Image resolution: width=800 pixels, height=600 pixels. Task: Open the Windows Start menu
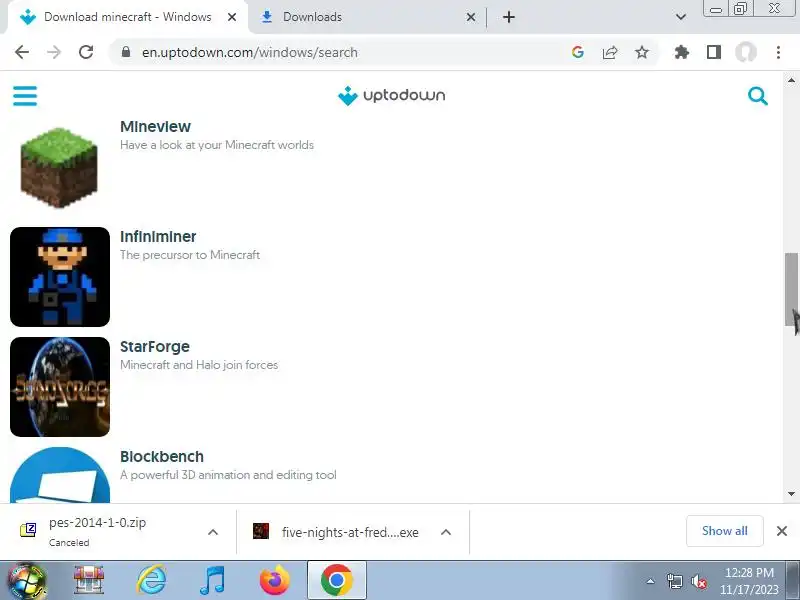point(26,581)
